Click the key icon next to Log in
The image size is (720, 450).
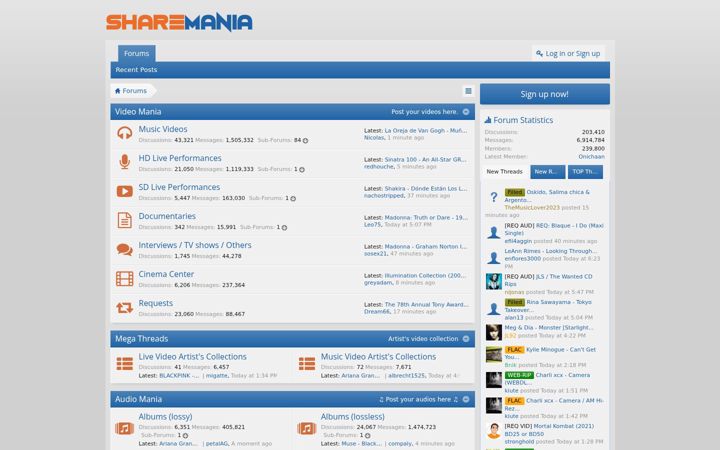coord(540,54)
